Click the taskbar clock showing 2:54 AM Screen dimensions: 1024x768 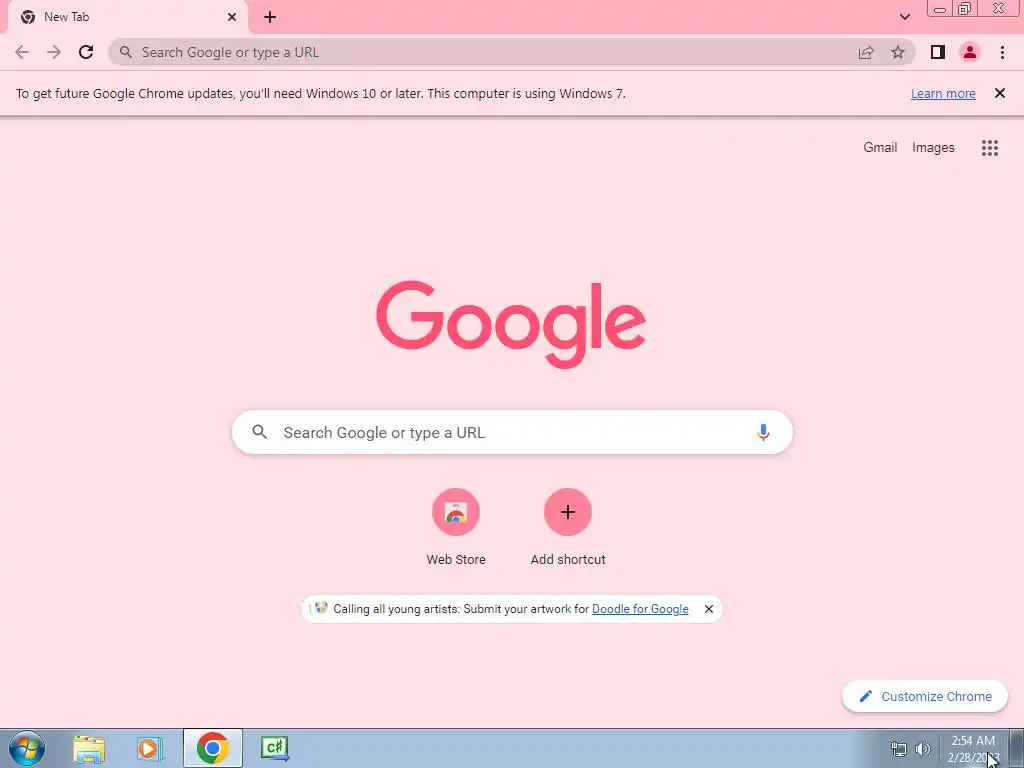coord(973,749)
